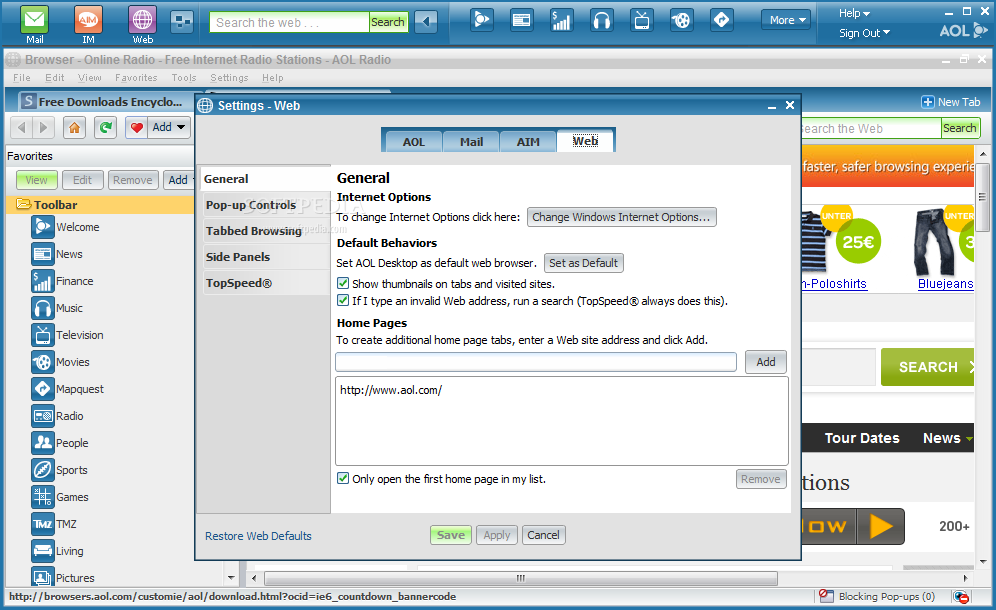Toggle Only open first home page checkbox
The width and height of the screenshot is (996, 610).
point(343,478)
